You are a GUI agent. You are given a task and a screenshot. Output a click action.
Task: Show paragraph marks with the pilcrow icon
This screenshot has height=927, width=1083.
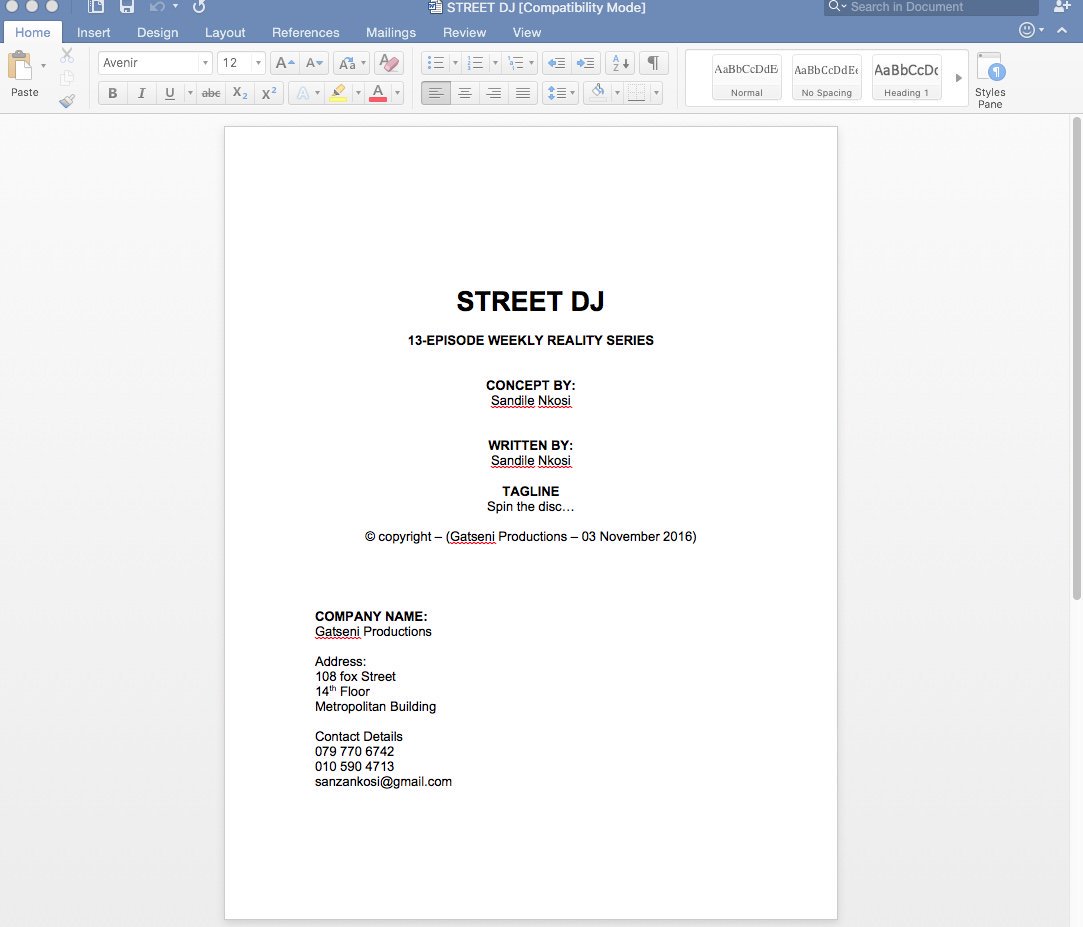point(653,62)
